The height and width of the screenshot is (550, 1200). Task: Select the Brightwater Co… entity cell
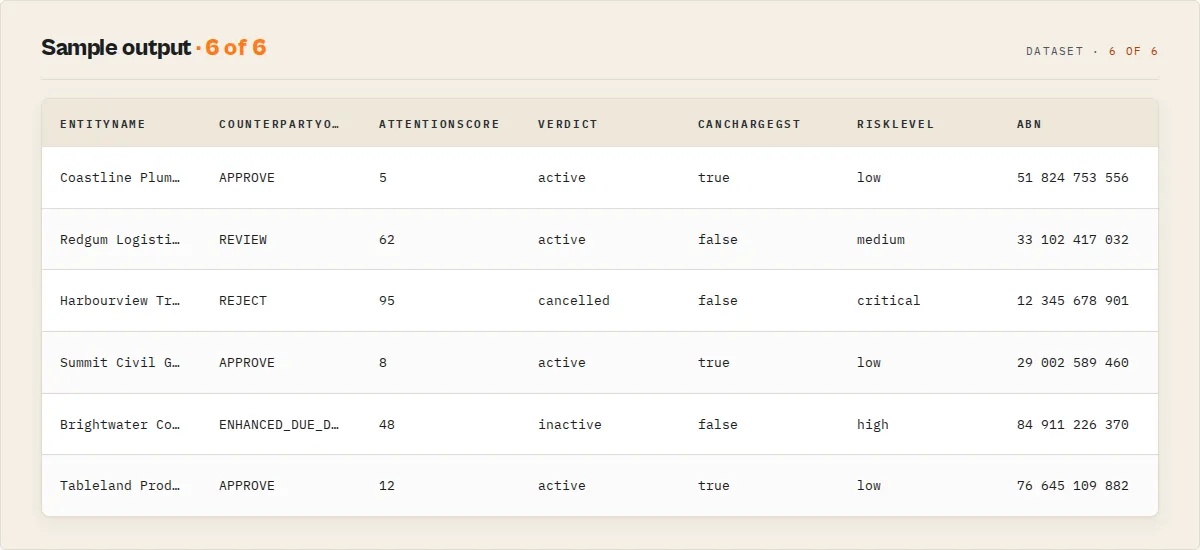[x=120, y=425]
